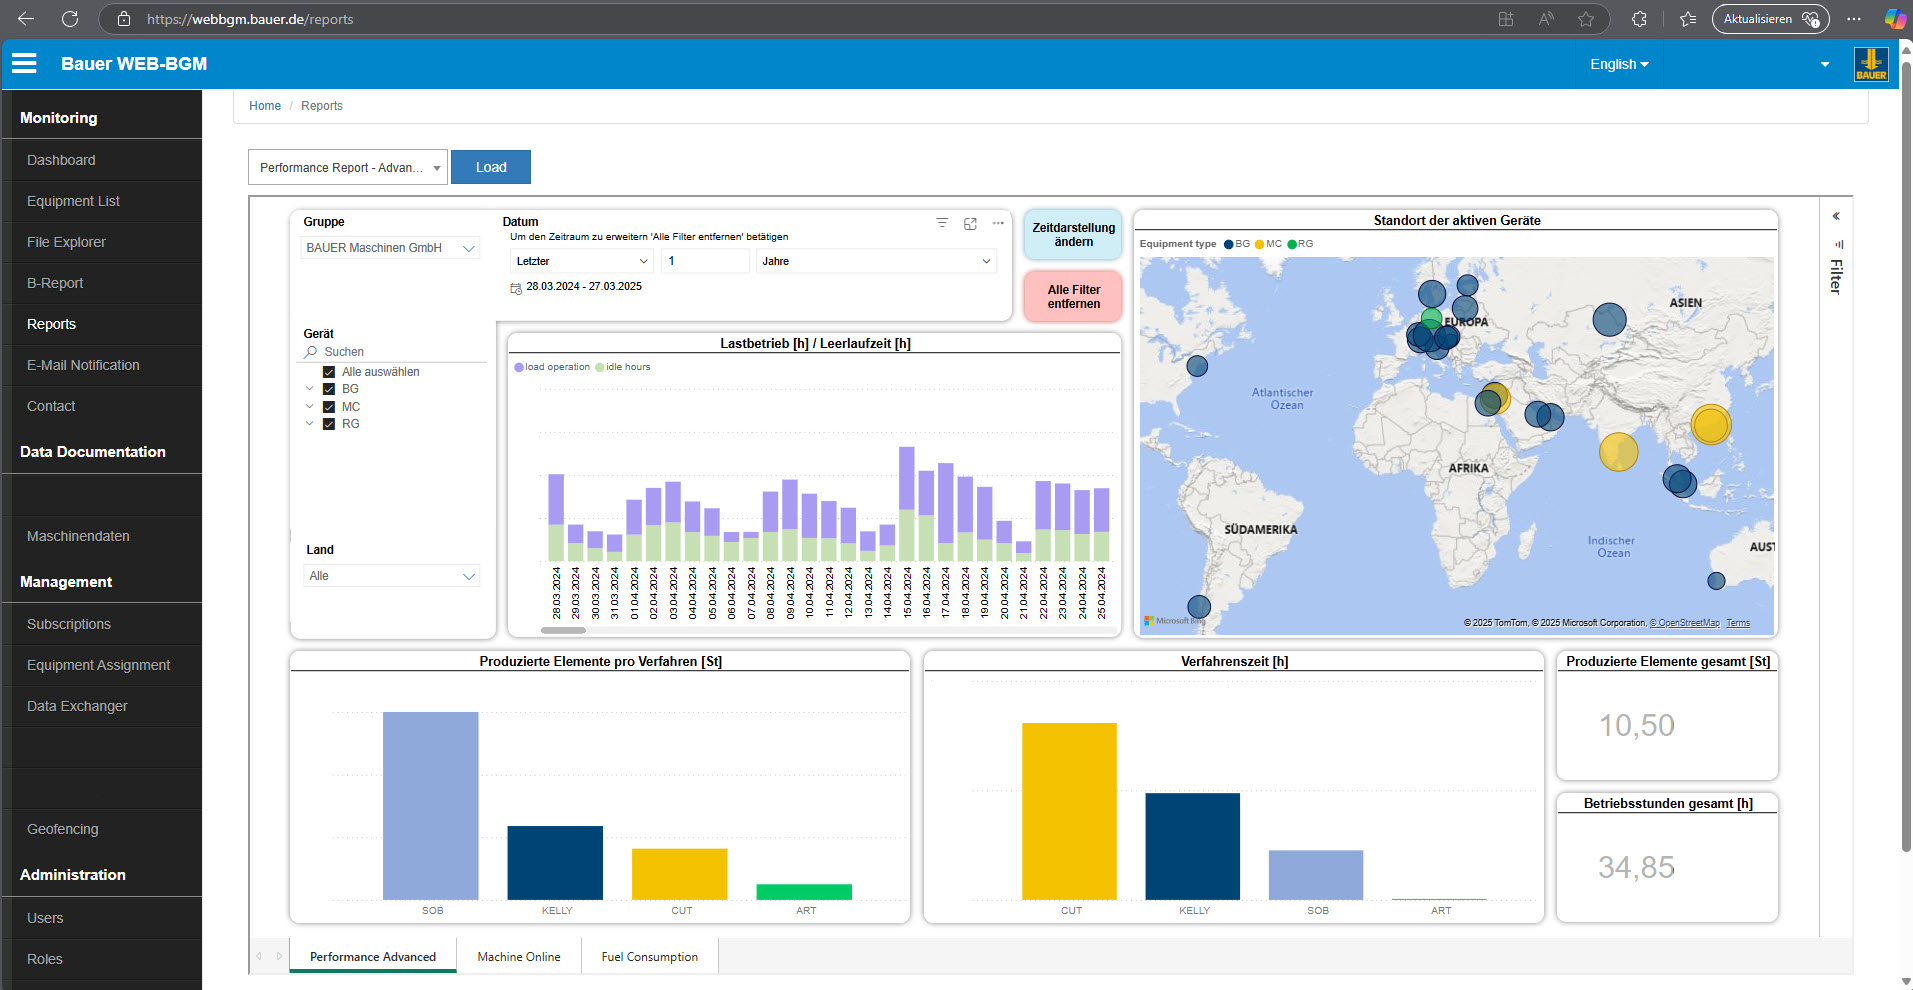Click load operation legend swatch
The height and width of the screenshot is (990, 1913).
[x=519, y=367]
